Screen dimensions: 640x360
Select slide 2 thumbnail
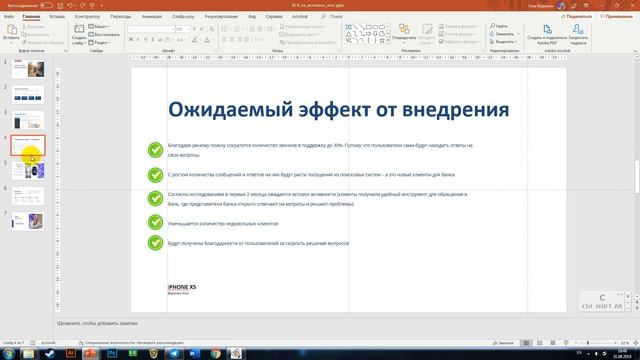pyautogui.click(x=28, y=94)
